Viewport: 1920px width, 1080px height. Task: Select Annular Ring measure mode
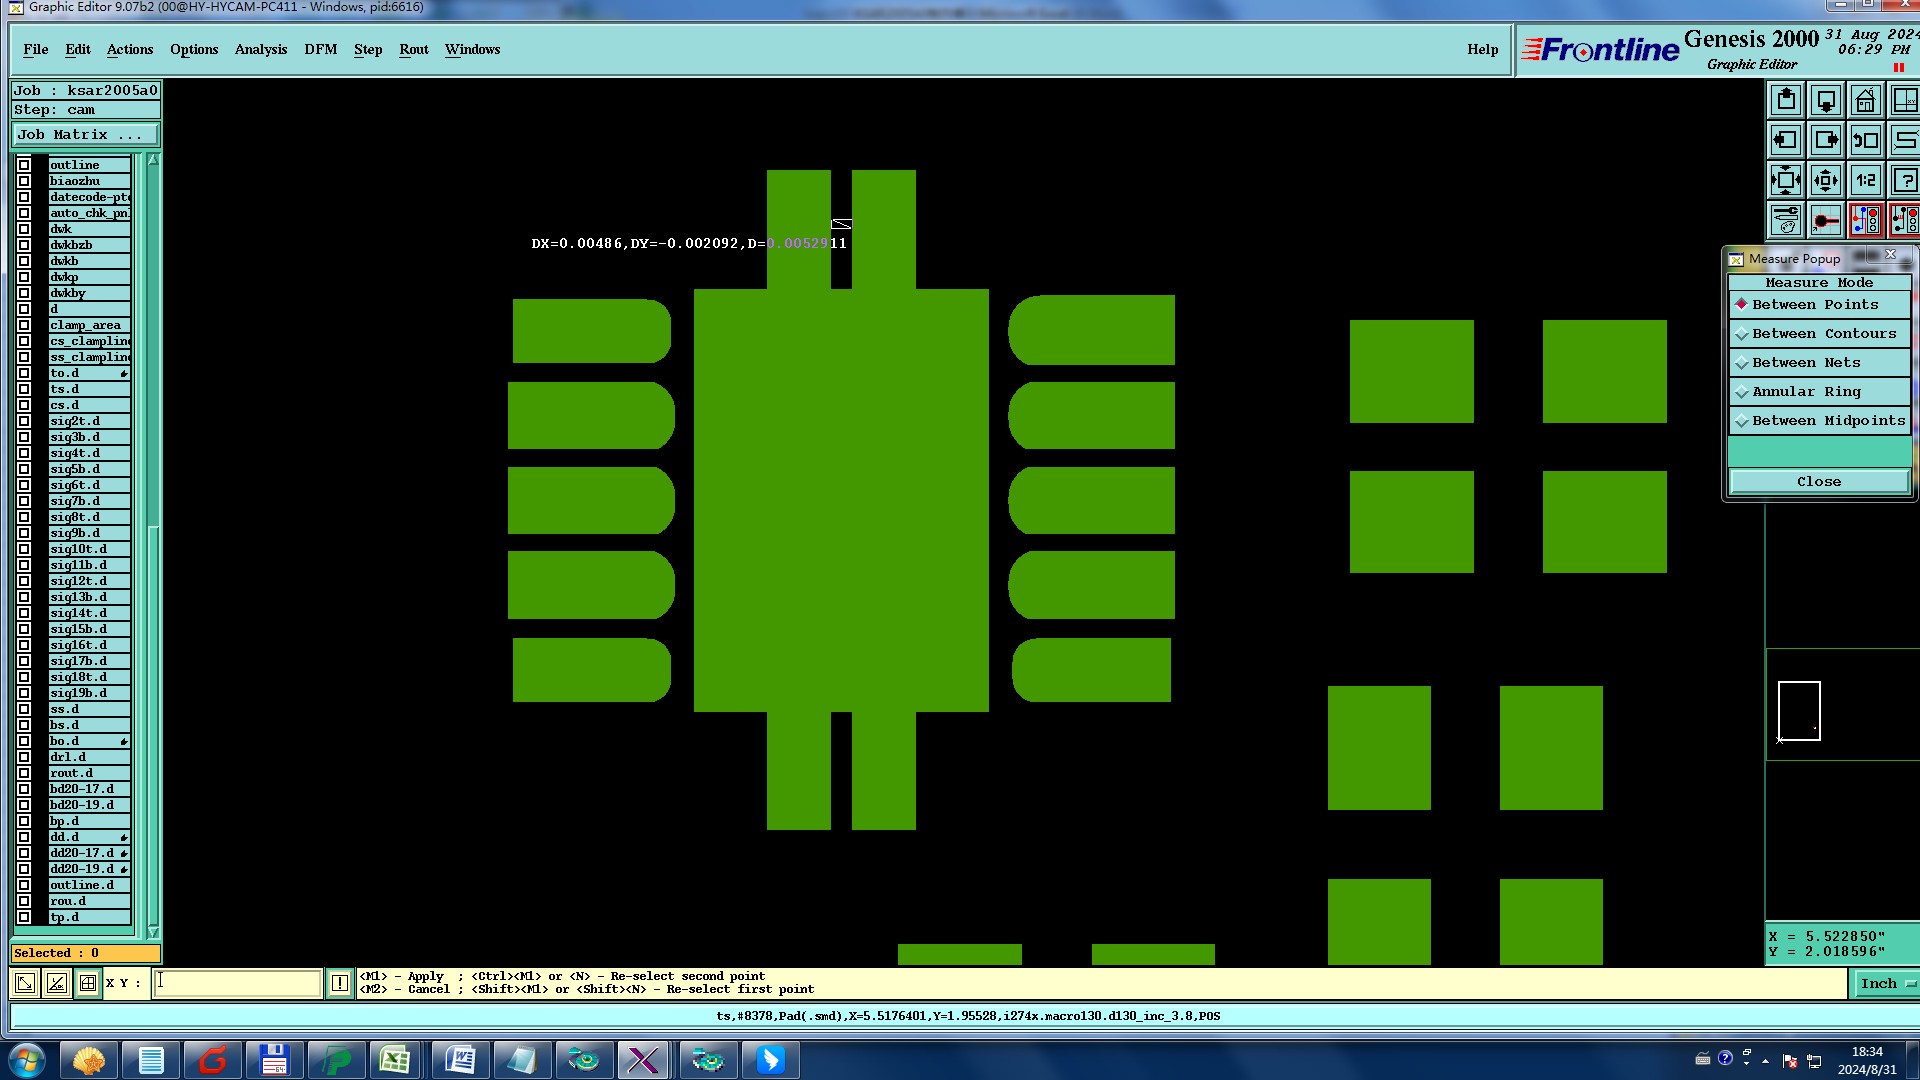(x=1805, y=392)
